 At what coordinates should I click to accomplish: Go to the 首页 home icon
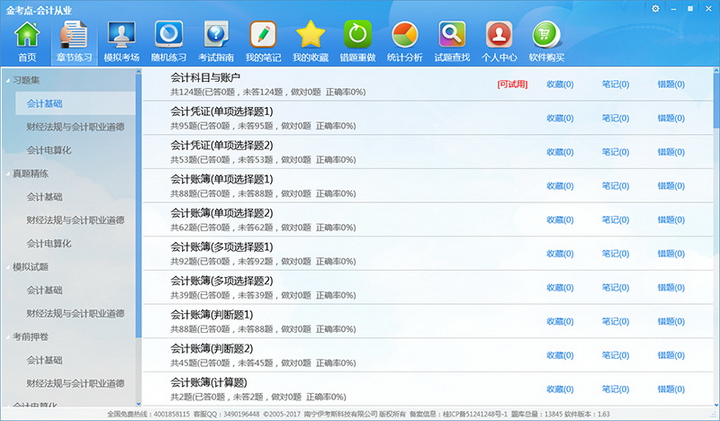coord(27,41)
